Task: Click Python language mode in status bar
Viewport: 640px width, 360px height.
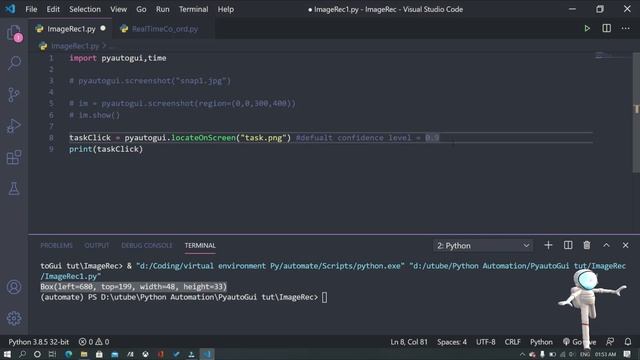Action: [541, 342]
